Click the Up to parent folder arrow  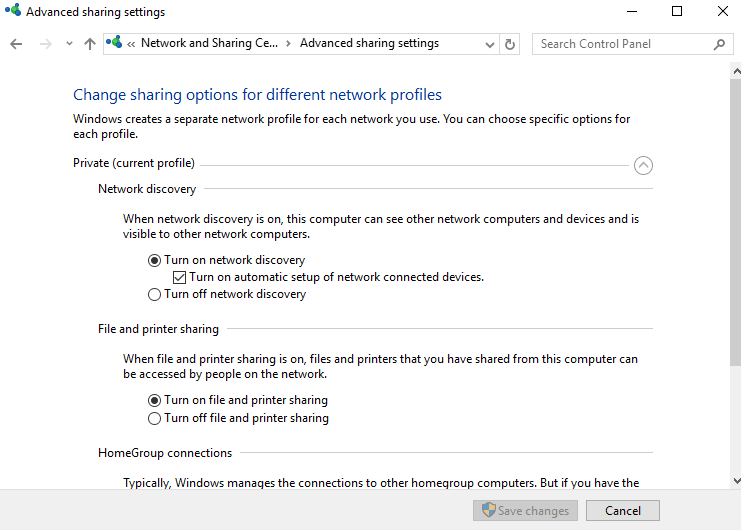pos(90,44)
